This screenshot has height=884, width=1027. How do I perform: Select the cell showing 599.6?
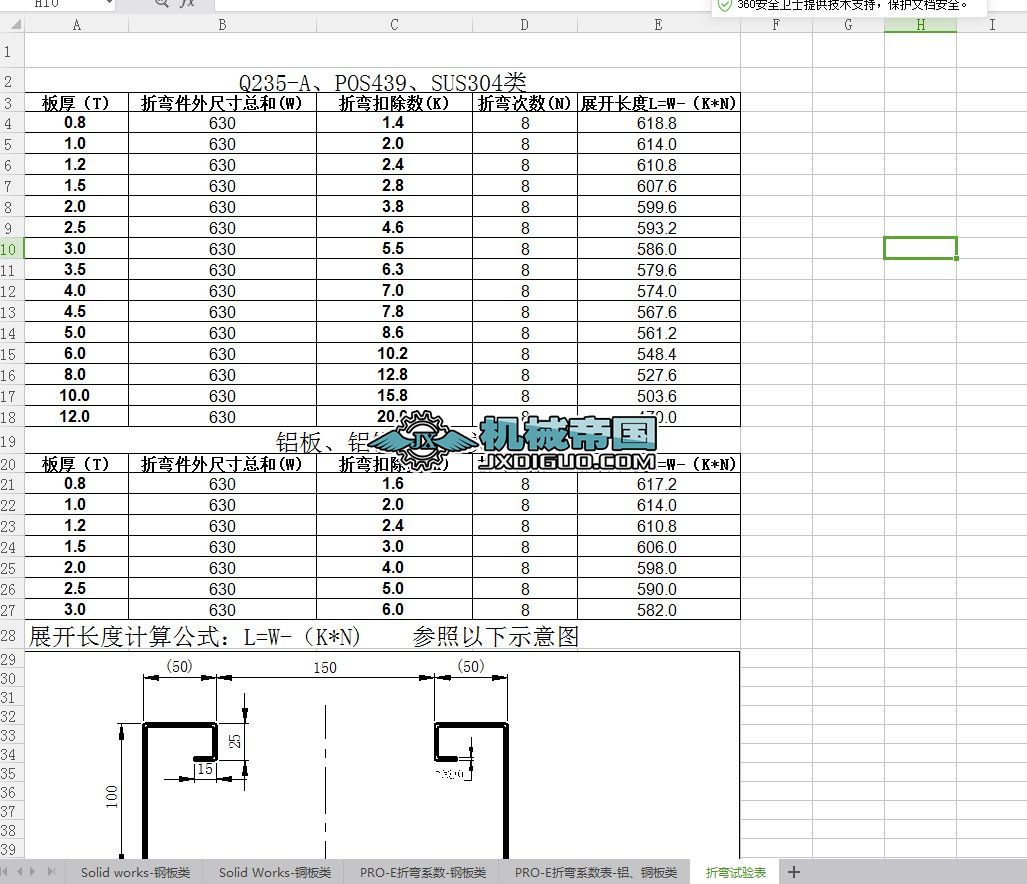[658, 207]
